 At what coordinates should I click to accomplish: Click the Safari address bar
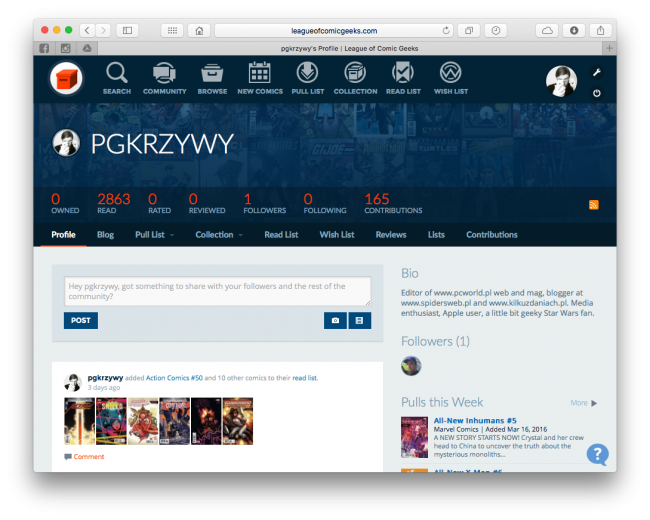334,30
